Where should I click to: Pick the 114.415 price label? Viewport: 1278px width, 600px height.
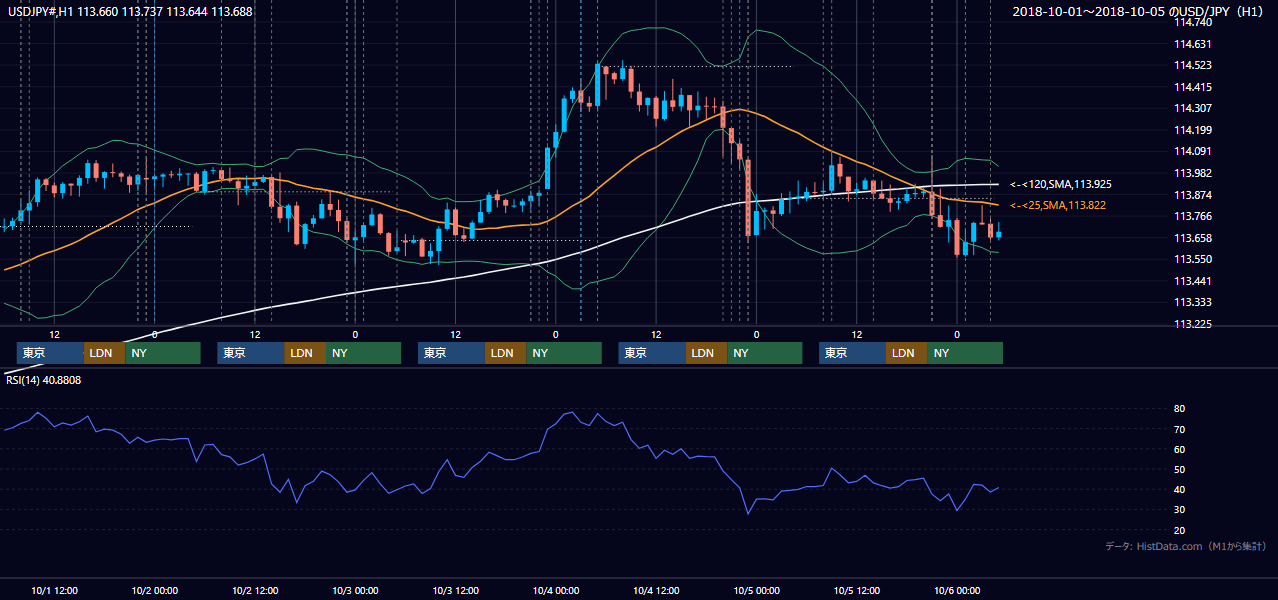click(x=1192, y=87)
